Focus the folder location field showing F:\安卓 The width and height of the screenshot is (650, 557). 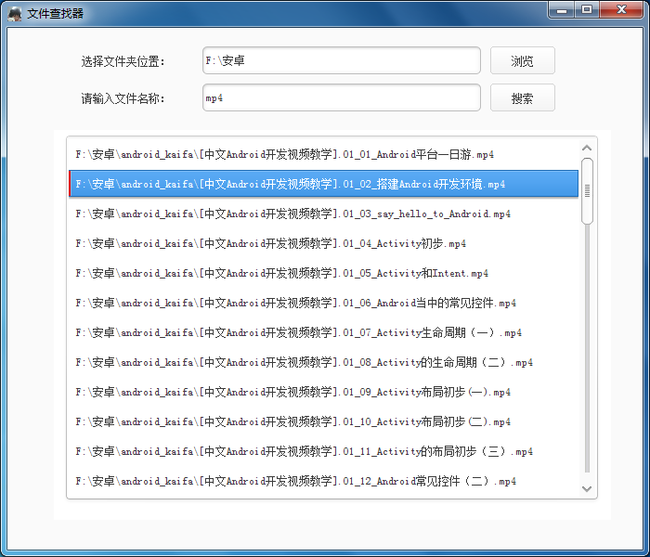point(342,61)
